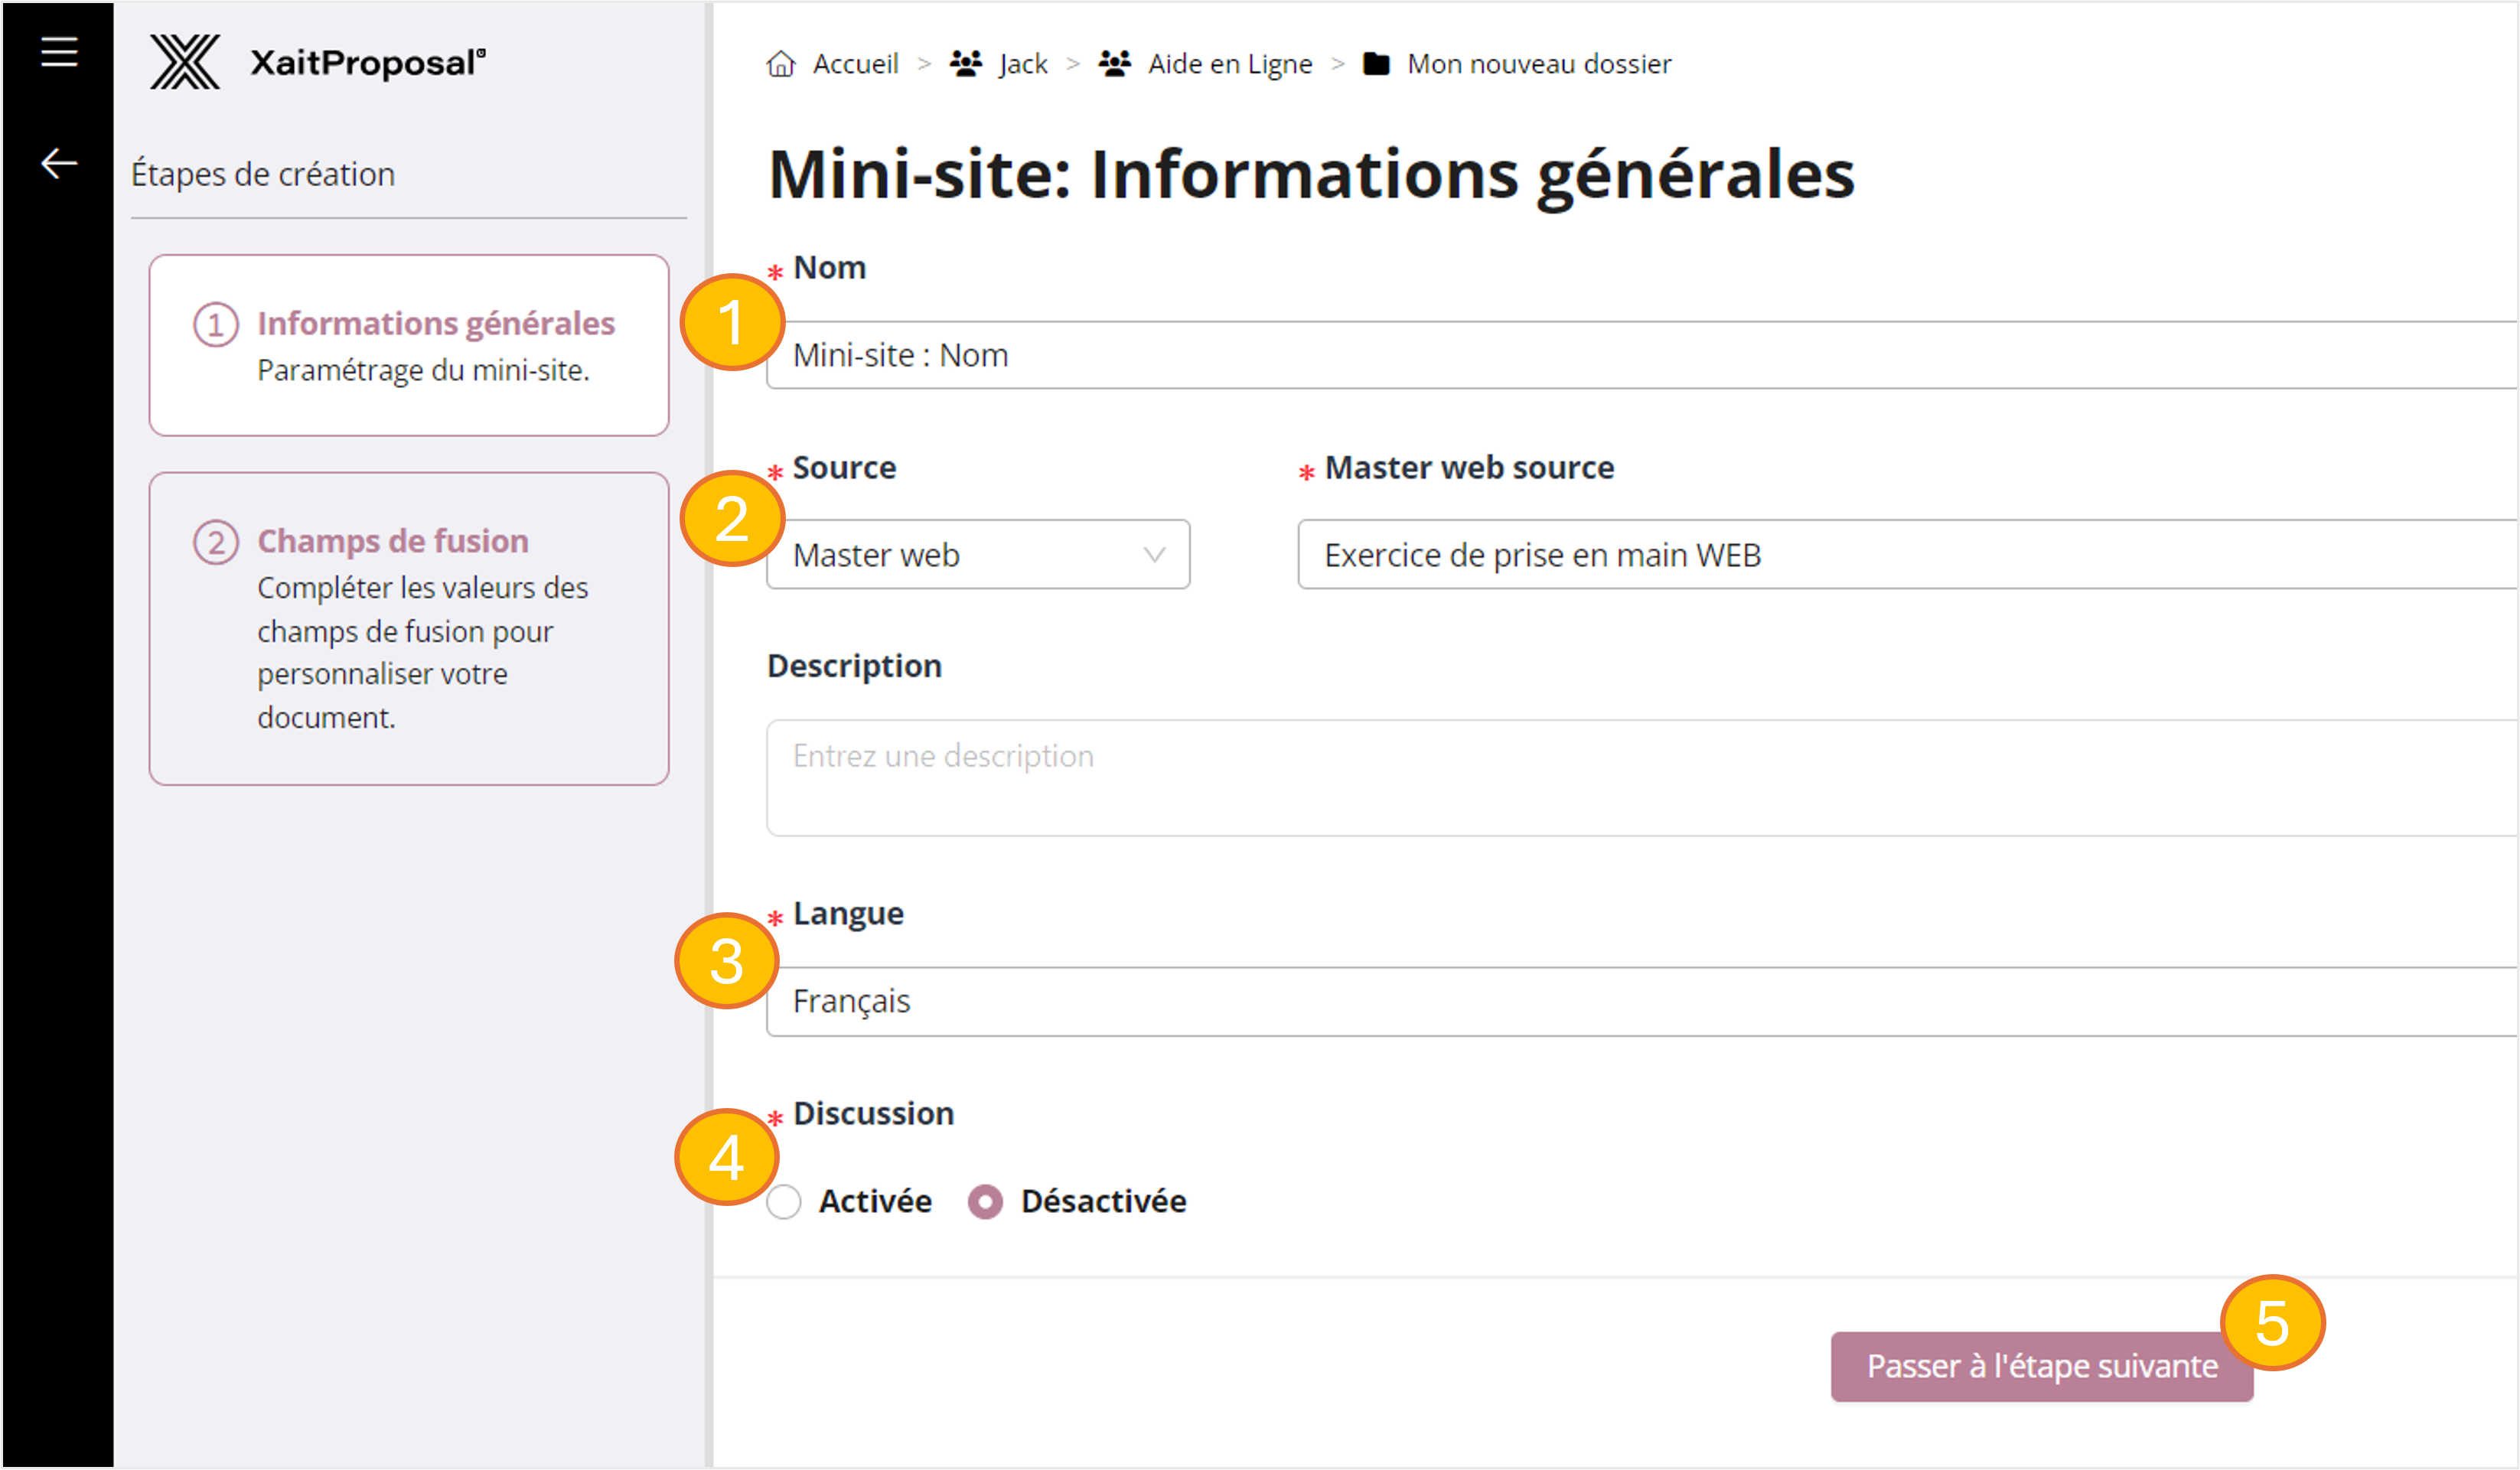Click the XaitProposal logo
Viewport: 2520px width, 1470px height.
[318, 62]
